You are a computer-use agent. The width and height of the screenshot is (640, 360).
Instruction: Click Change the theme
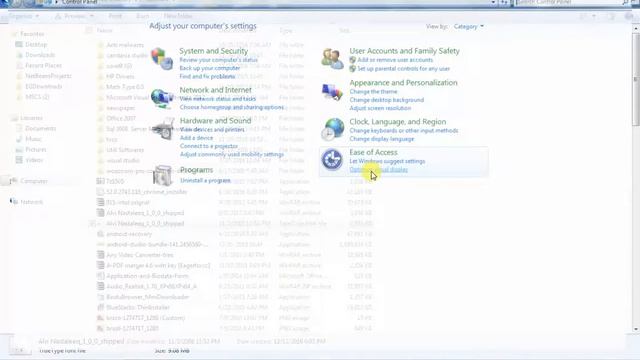coord(373,91)
